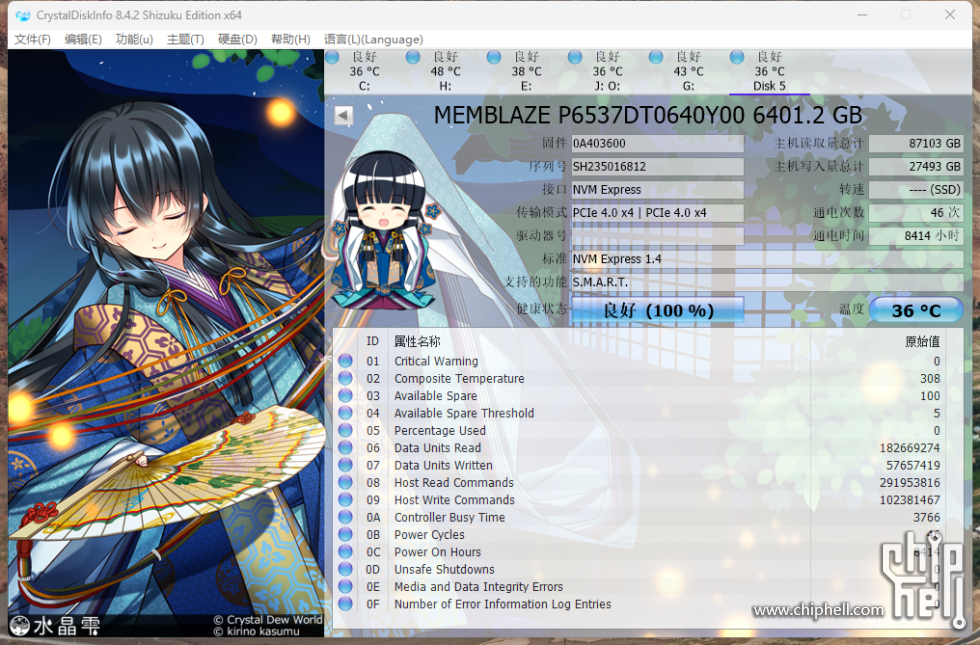Click the transfer mode field PCIe 4.0 x4
This screenshot has height=645, width=980.
click(x=658, y=212)
